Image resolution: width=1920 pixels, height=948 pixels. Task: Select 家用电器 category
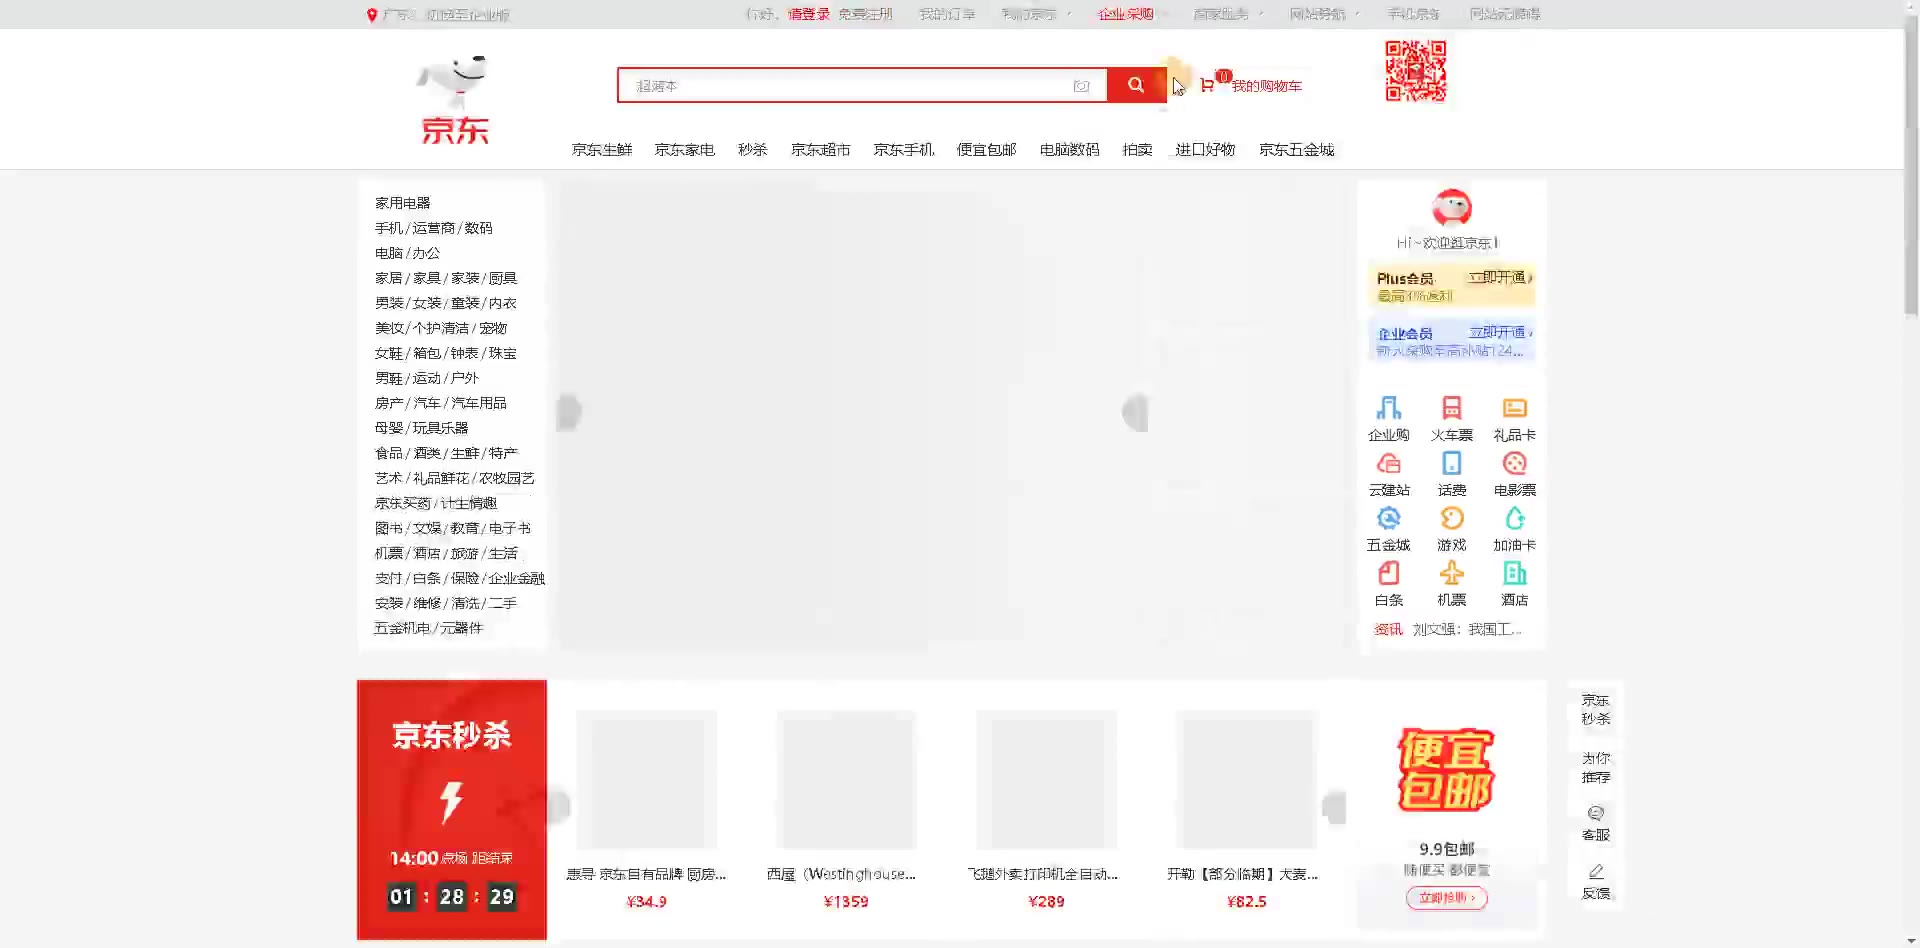[403, 203]
